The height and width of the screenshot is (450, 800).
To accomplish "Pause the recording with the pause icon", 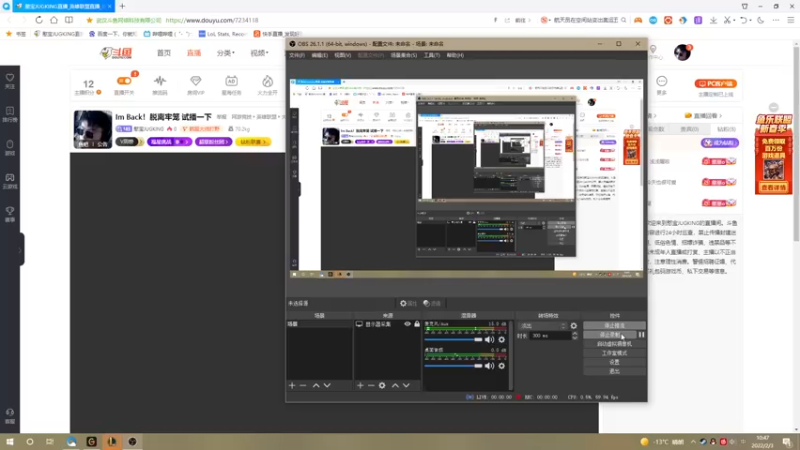I will coord(641,335).
